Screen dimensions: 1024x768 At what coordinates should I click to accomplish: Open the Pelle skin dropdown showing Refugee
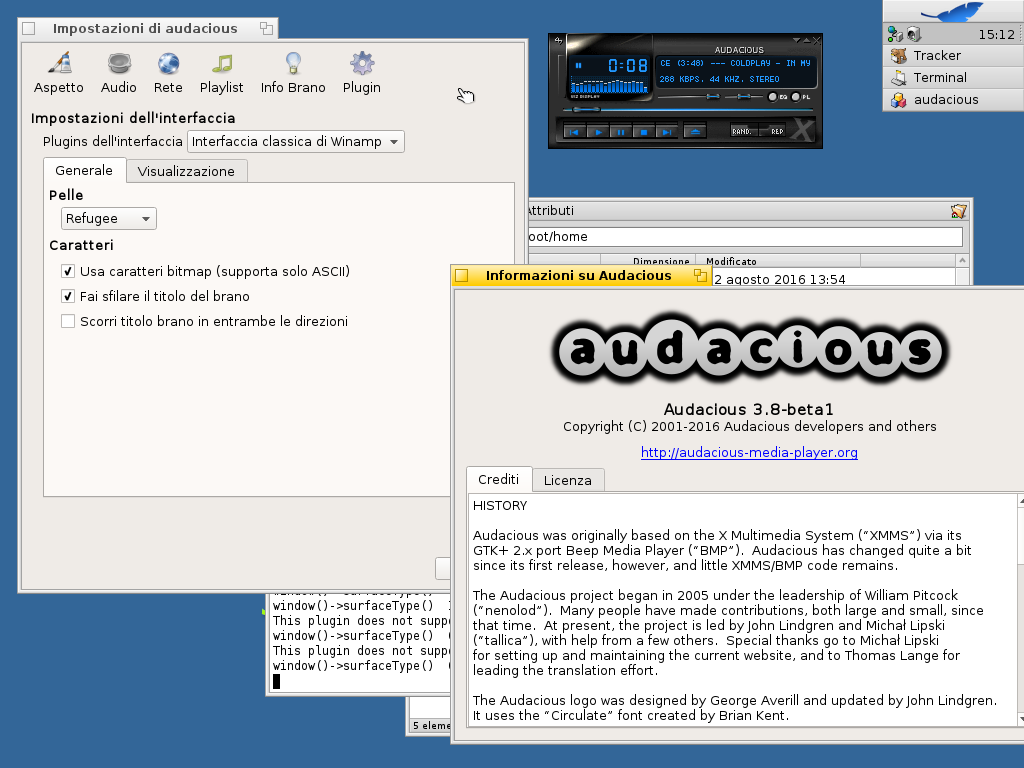point(108,219)
